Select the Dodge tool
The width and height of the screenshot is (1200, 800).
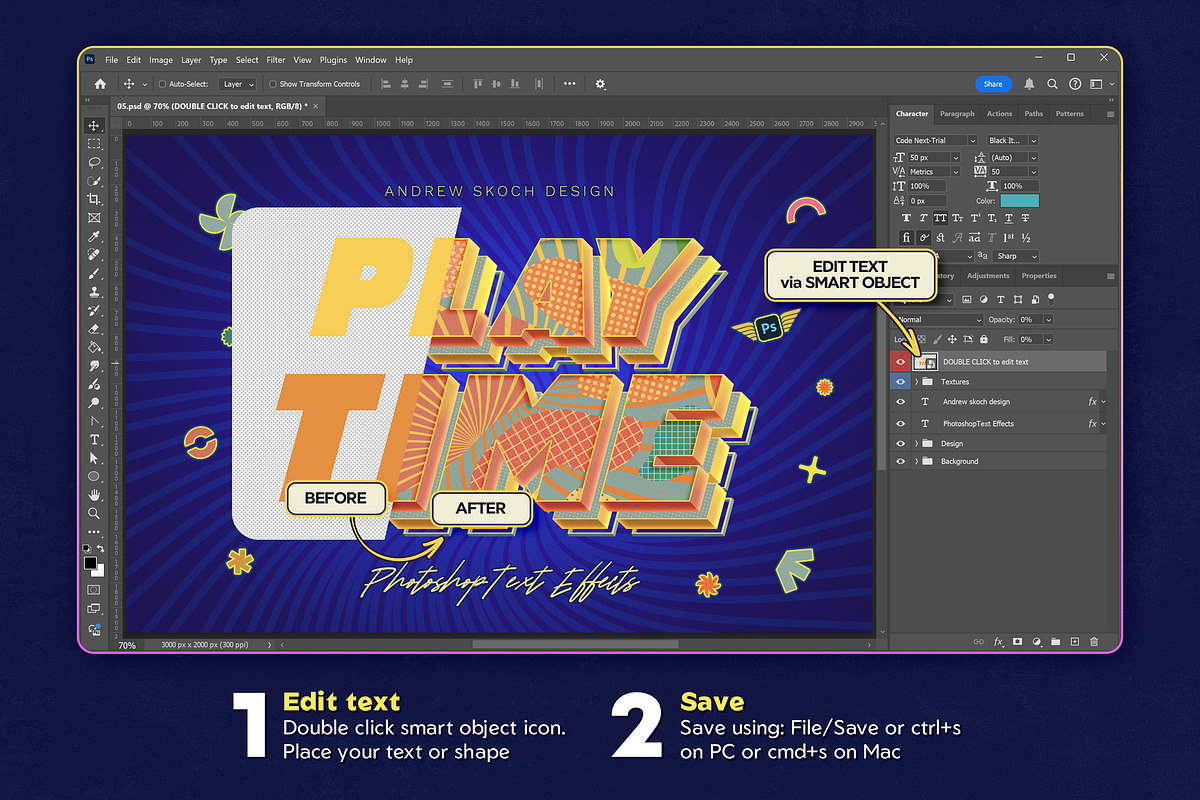[94, 402]
